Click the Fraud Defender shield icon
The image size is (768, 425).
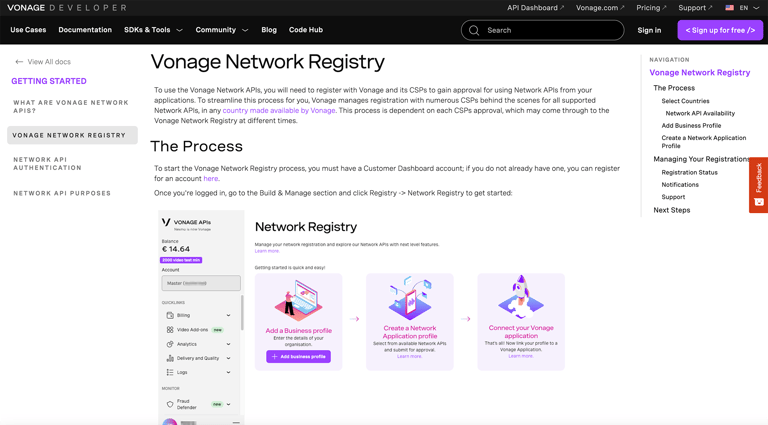coord(170,404)
